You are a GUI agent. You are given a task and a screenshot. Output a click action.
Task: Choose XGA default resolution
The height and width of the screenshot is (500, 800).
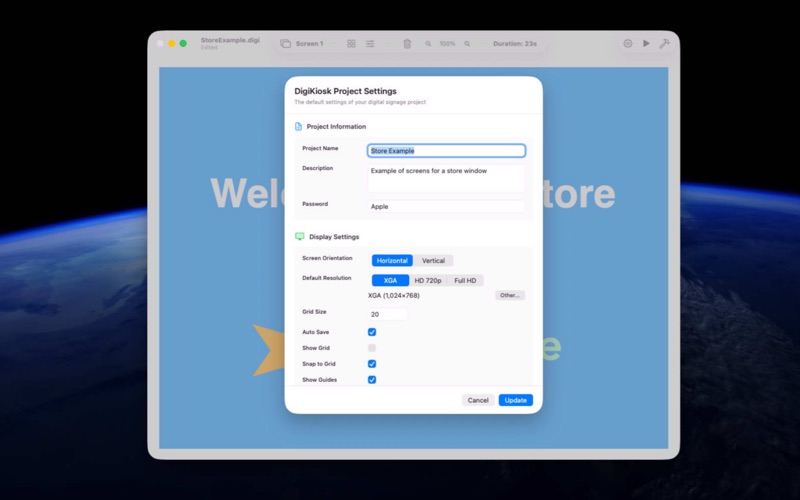click(x=390, y=280)
